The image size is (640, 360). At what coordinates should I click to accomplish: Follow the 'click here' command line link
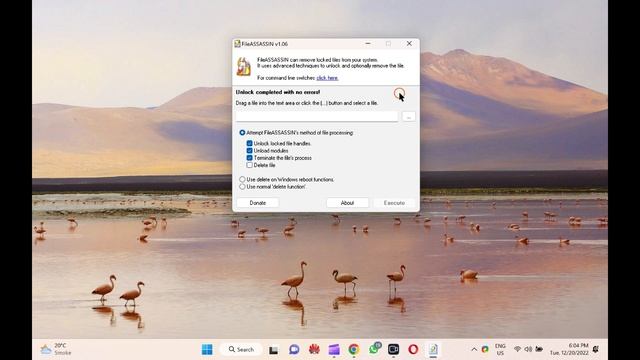click(327, 78)
